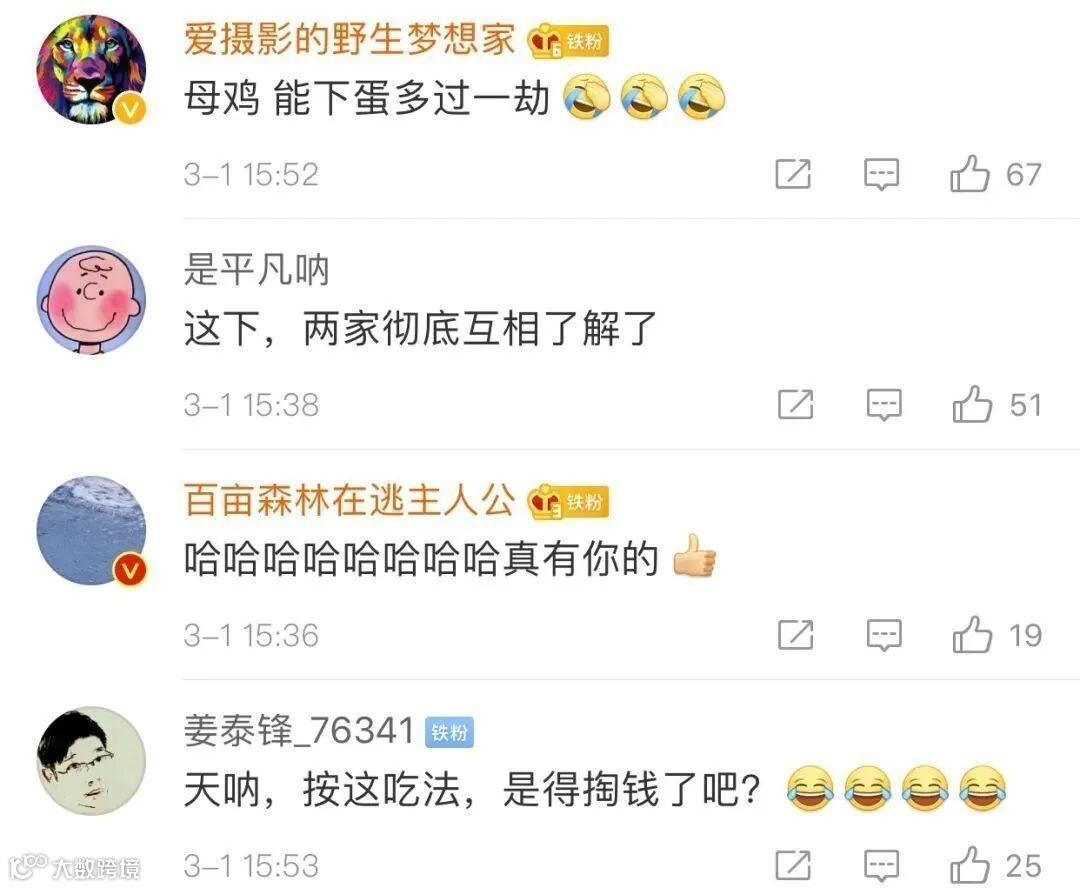Open 姜泰锋_76341 profile name
1080x888 pixels.
tap(299, 730)
